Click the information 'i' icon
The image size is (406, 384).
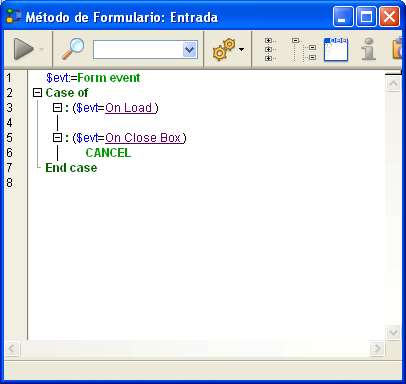pyautogui.click(x=369, y=49)
